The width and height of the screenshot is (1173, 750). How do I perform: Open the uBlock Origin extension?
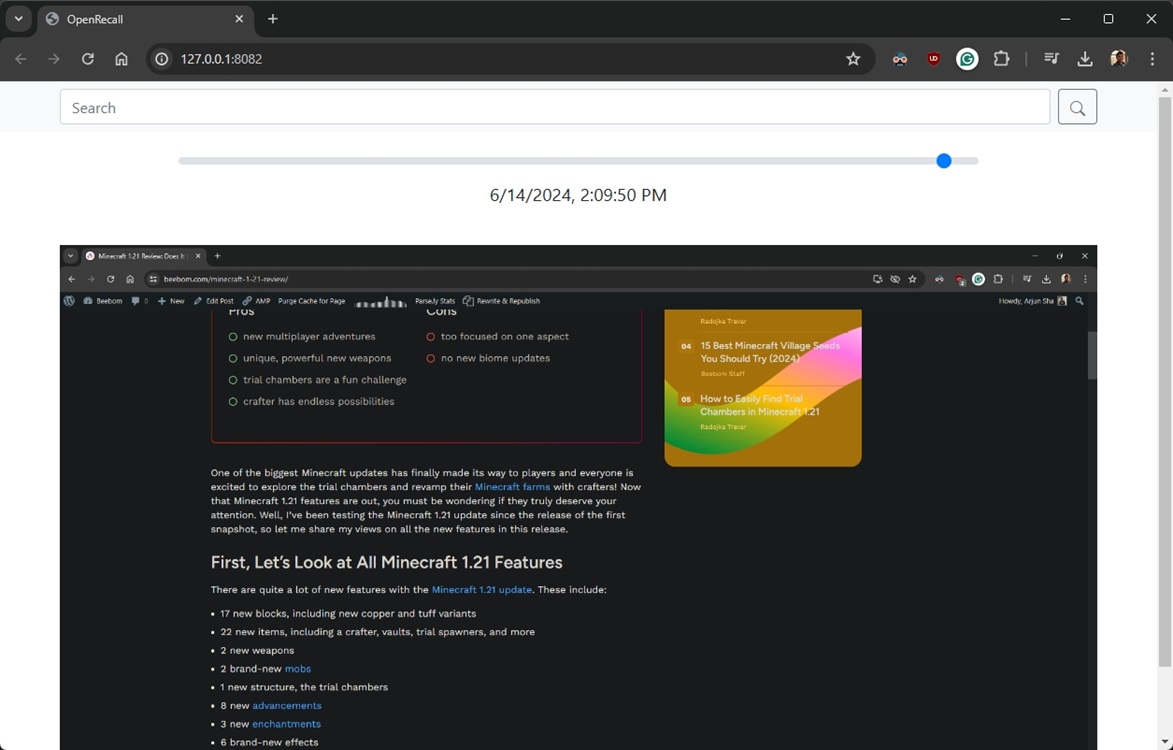pos(933,59)
